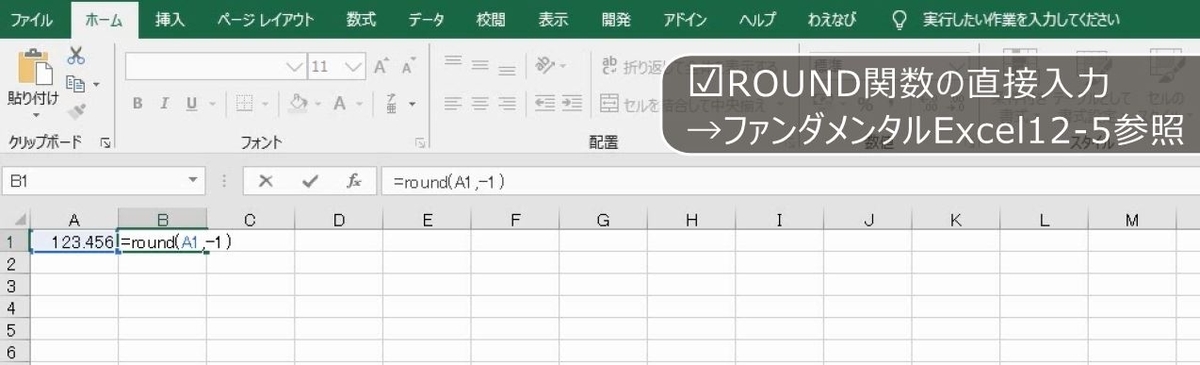Go to the 数式 tab
Screen dimensions: 1200x365
pos(361,20)
